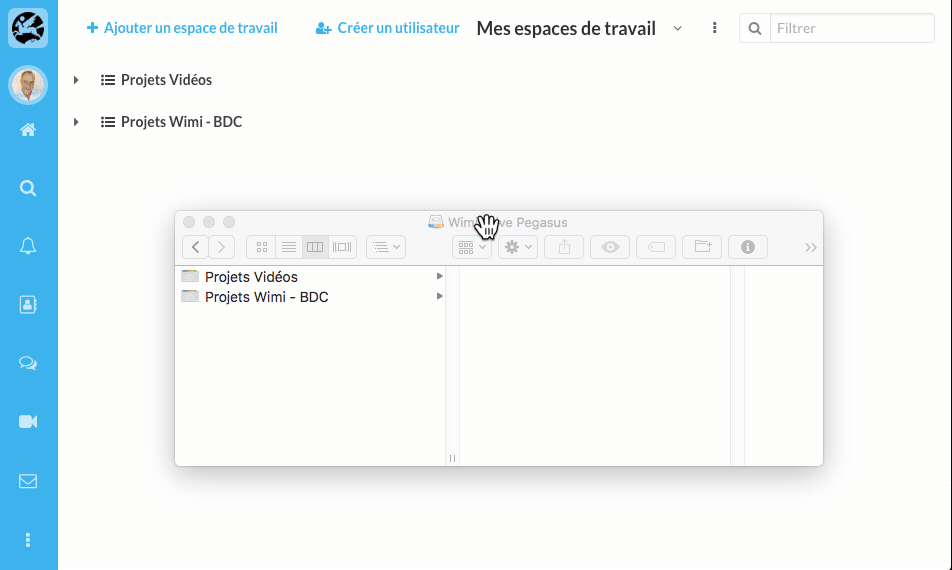Expand the Projets Vidéos workspace
The width and height of the screenshot is (952, 570).
76,80
